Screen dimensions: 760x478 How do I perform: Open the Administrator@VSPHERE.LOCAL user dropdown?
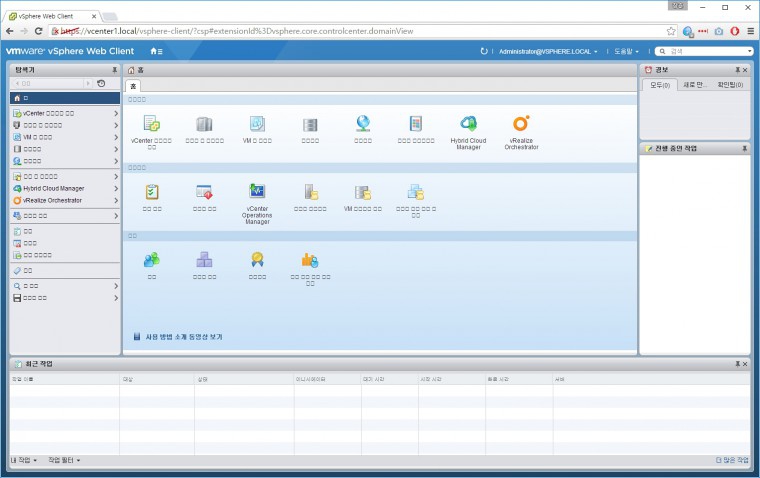tap(548, 51)
